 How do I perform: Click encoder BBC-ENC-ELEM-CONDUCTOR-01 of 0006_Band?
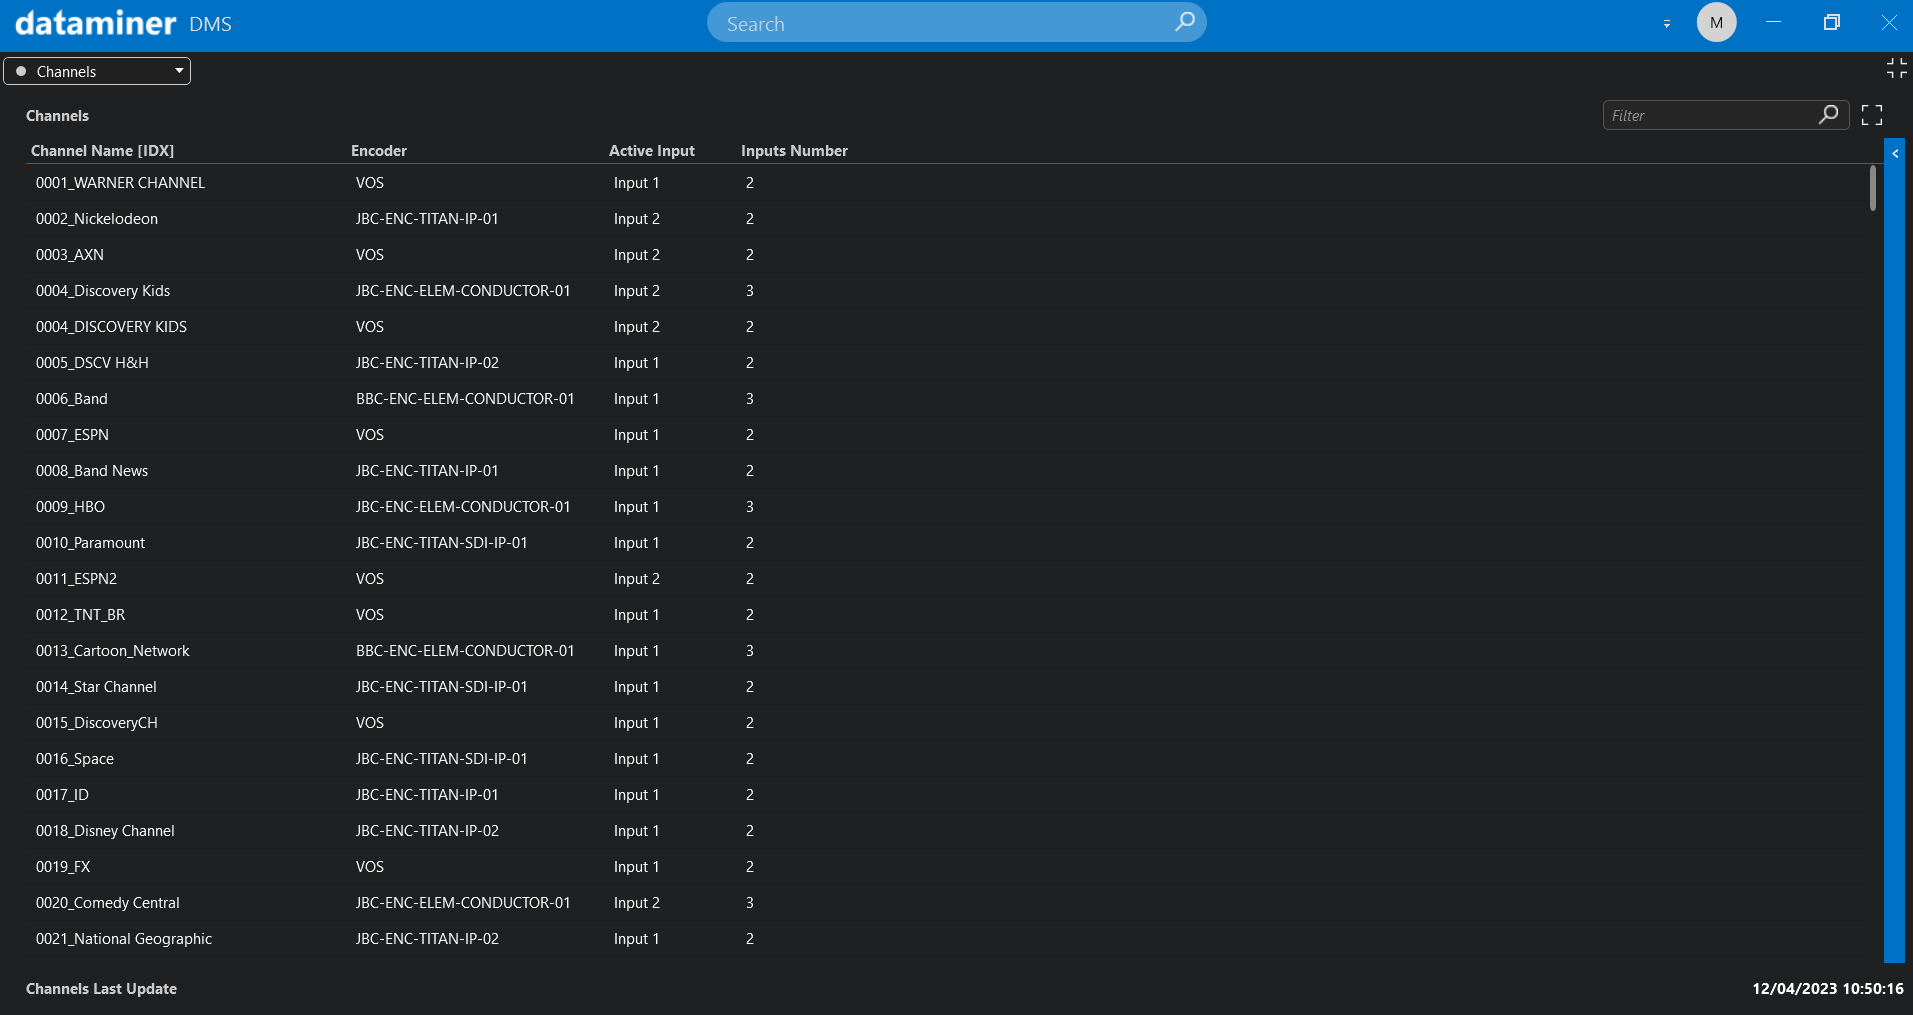465,399
